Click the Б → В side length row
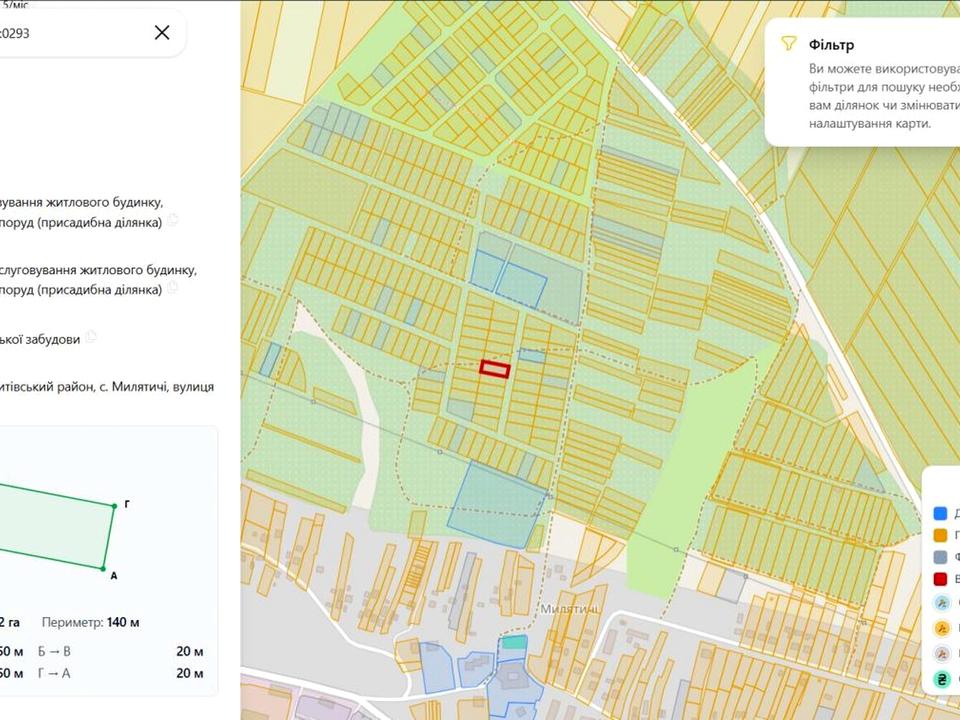The width and height of the screenshot is (960, 720). point(121,651)
